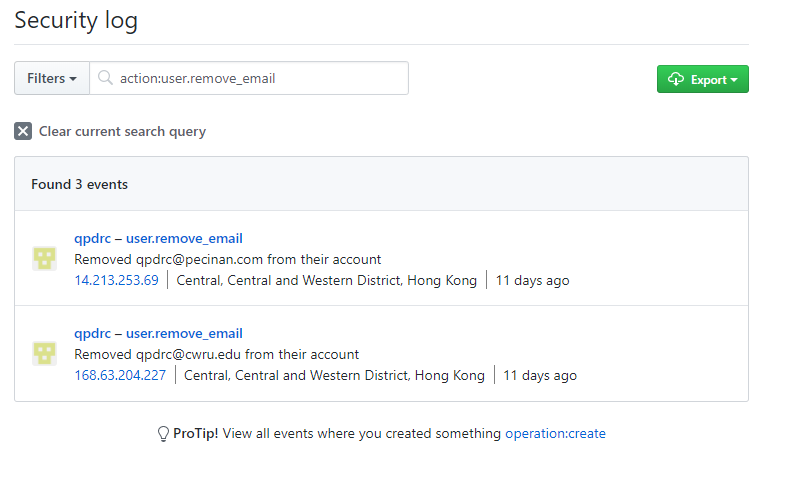The image size is (795, 481).
Task: Click user.remove_email link in second event
Action: point(184,333)
